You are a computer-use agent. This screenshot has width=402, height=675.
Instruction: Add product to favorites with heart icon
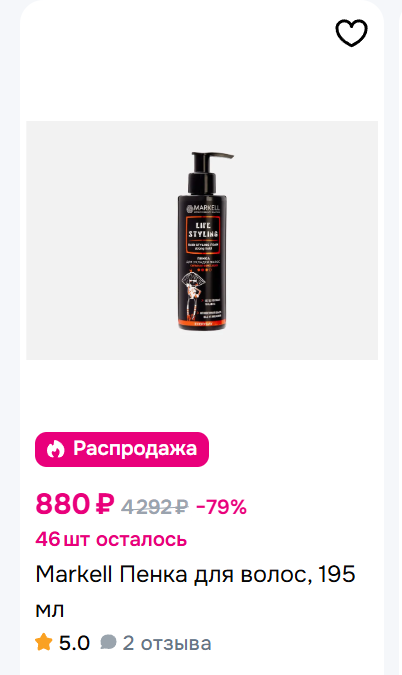pos(351,33)
